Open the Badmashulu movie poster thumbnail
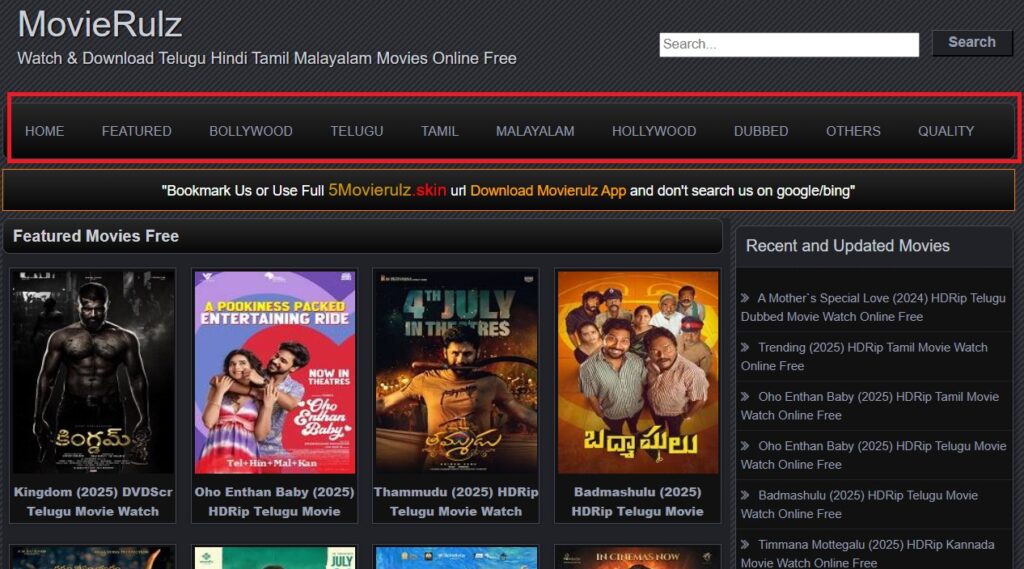Viewport: 1024px width, 569px height. pyautogui.click(x=637, y=372)
